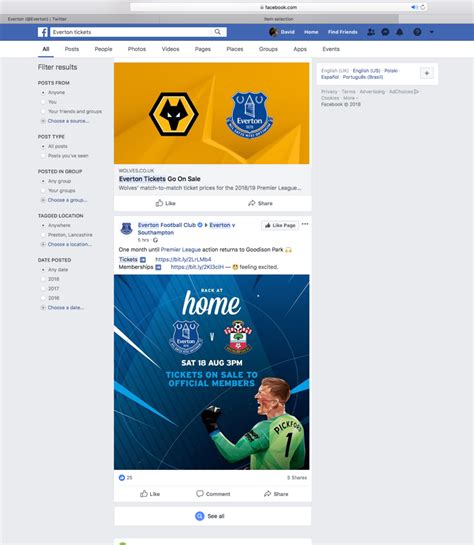Select the 'You' posts-from radio option
The height and width of the screenshot is (545, 474).
point(43,102)
